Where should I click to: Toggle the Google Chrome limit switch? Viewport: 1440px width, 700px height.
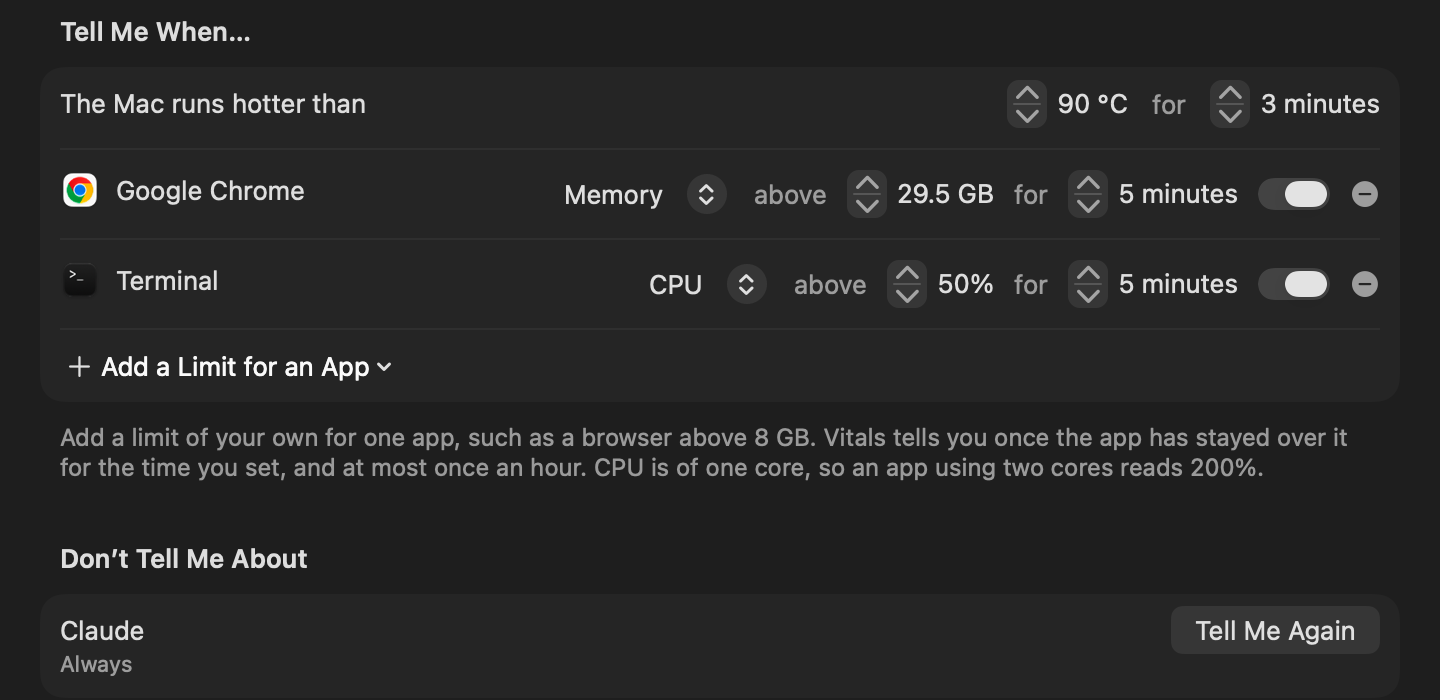[1294, 194]
